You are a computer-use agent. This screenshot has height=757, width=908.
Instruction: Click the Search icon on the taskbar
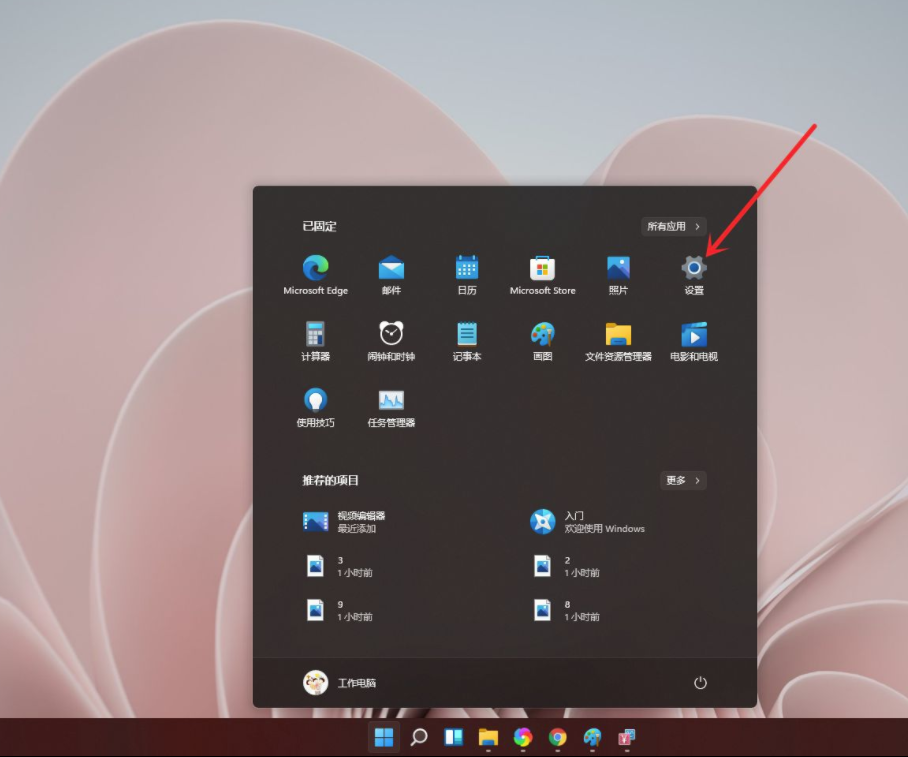coord(418,737)
